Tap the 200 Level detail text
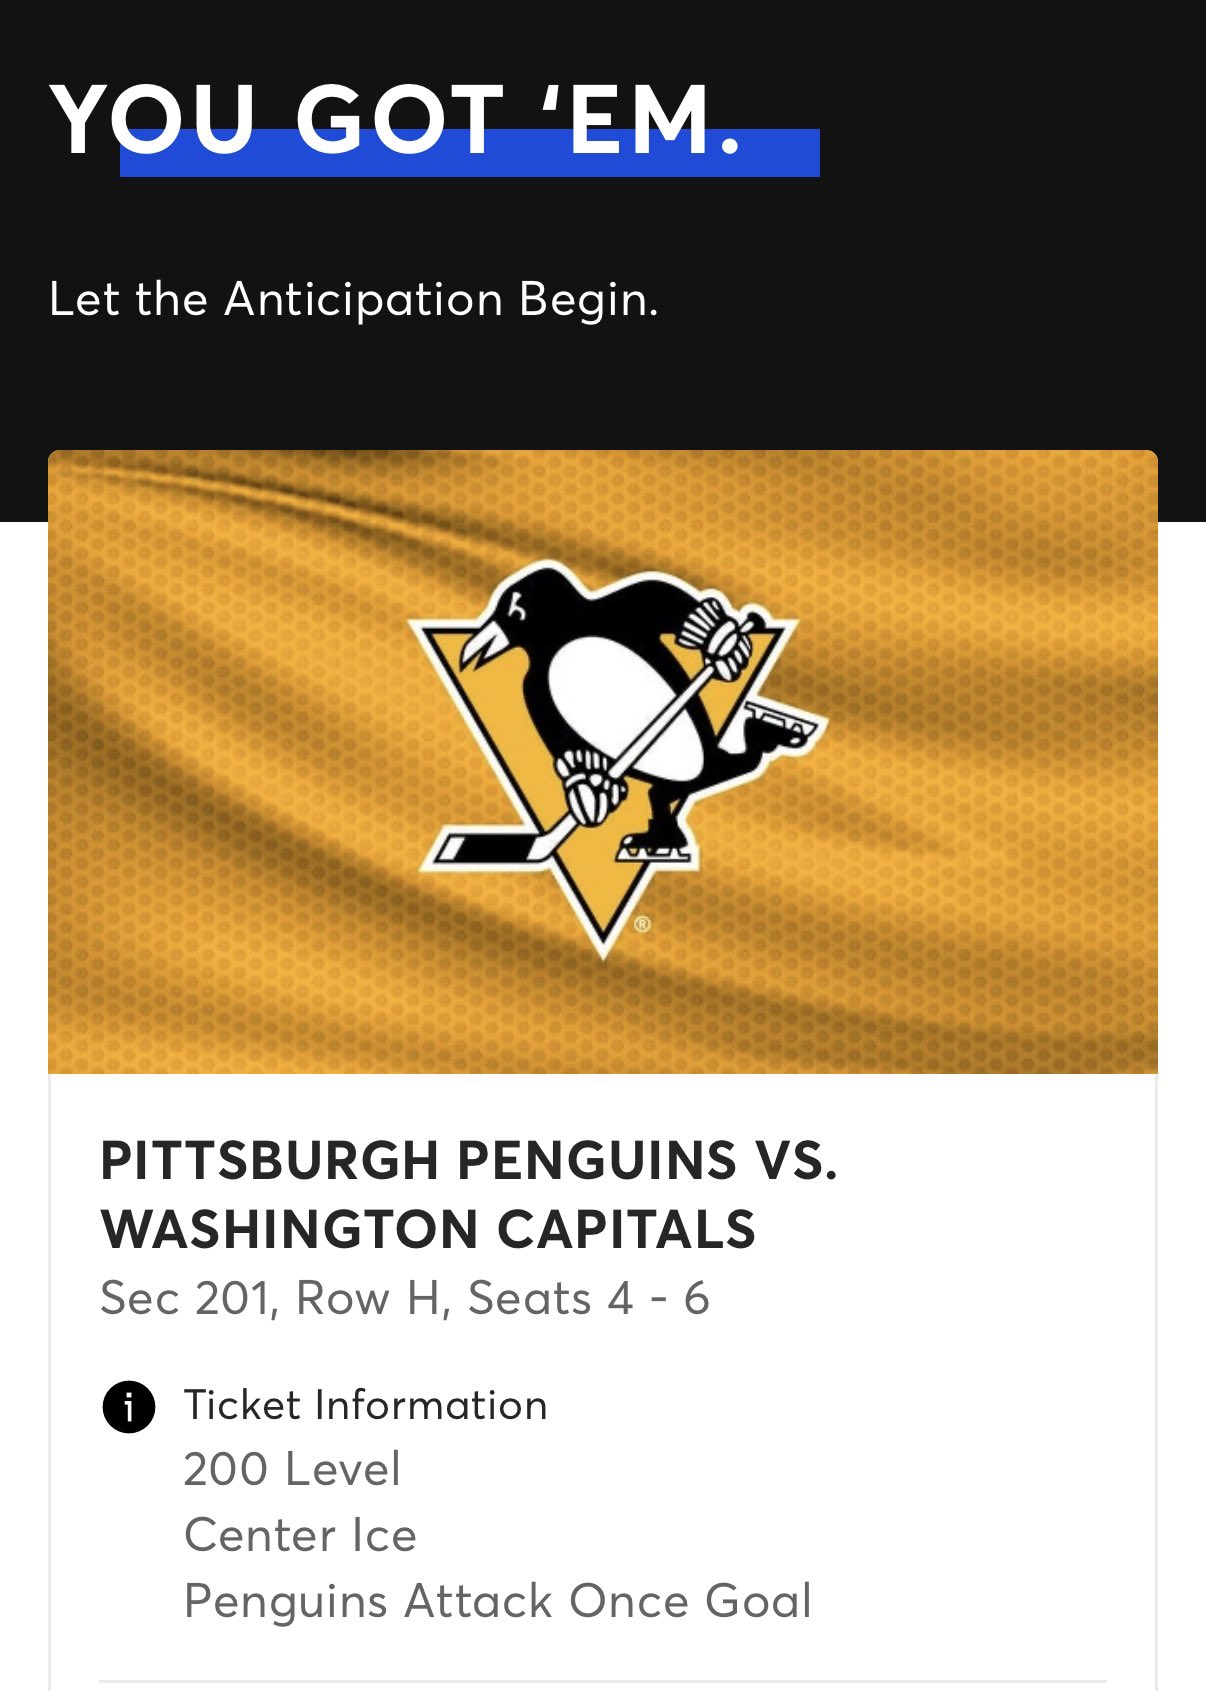The image size is (1206, 1691). [x=292, y=1469]
